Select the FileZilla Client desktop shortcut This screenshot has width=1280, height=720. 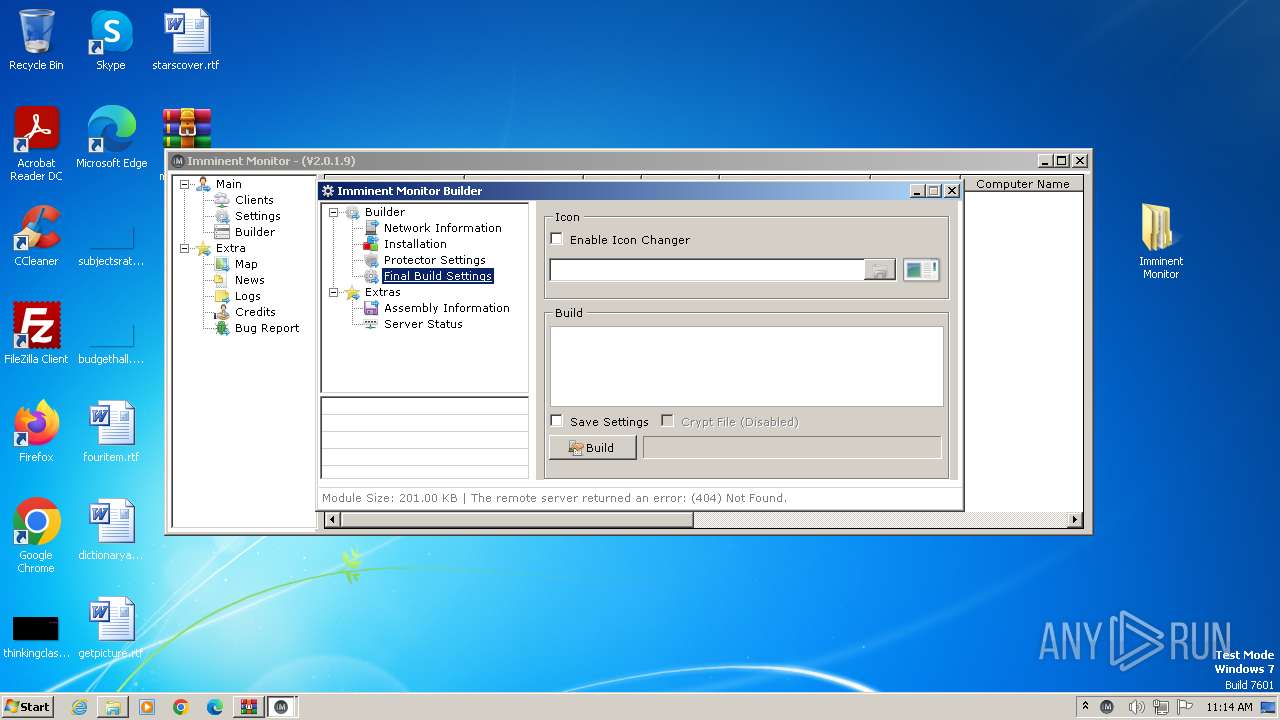(x=36, y=334)
